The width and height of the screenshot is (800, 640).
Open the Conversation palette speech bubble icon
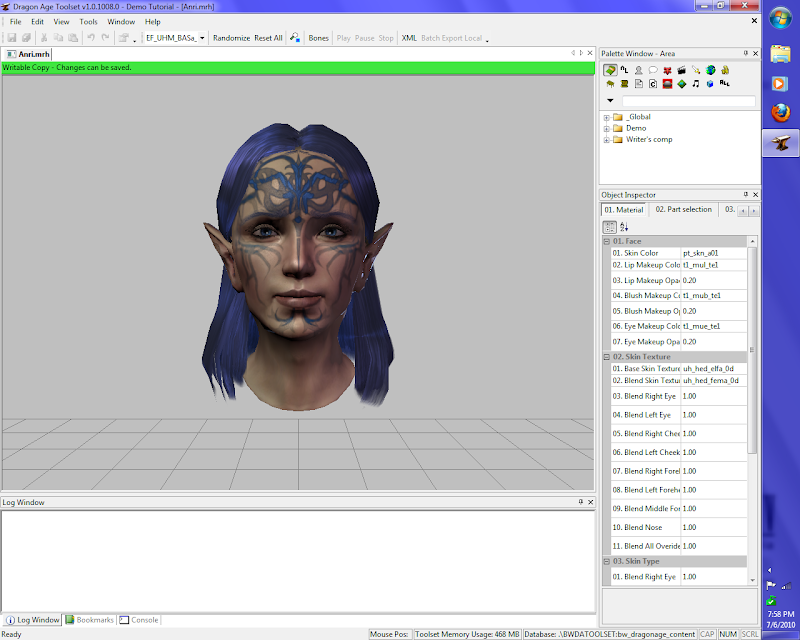point(652,70)
